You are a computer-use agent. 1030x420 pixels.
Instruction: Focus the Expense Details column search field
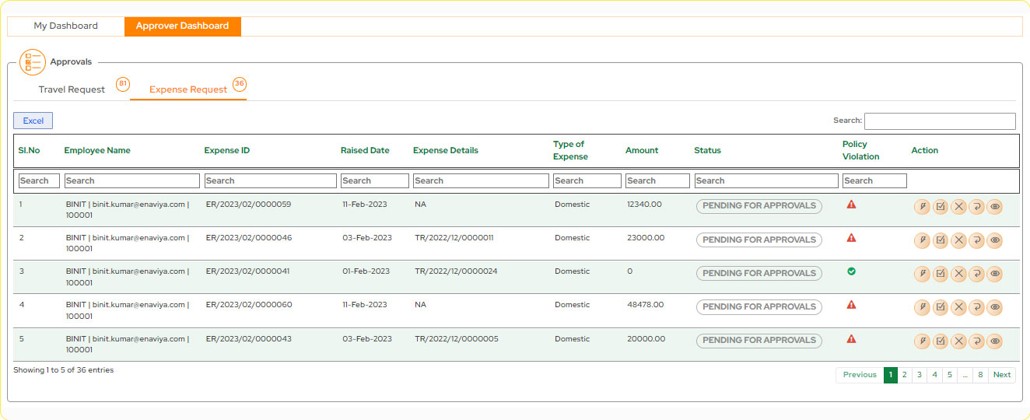coord(481,181)
